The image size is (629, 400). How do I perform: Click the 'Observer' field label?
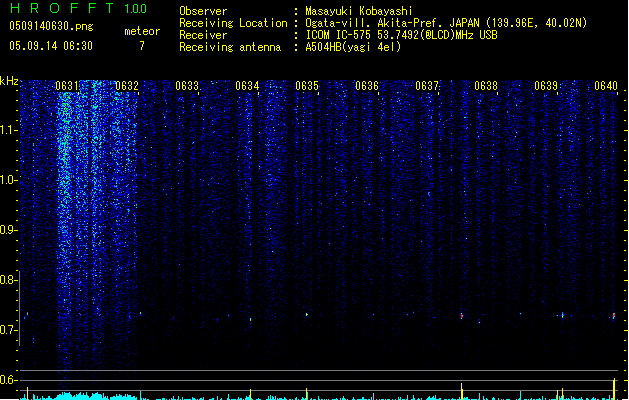coord(203,11)
